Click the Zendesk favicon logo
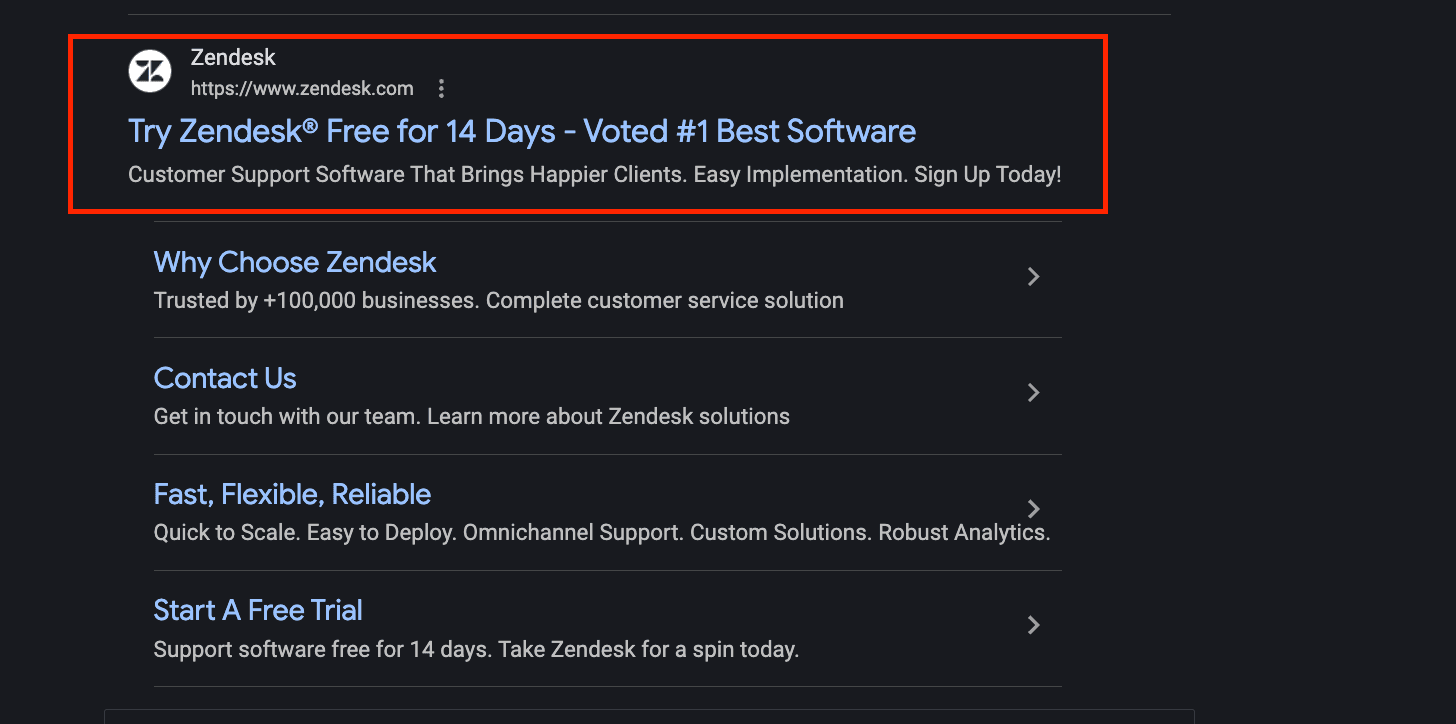Image resolution: width=1456 pixels, height=724 pixels. [149, 71]
